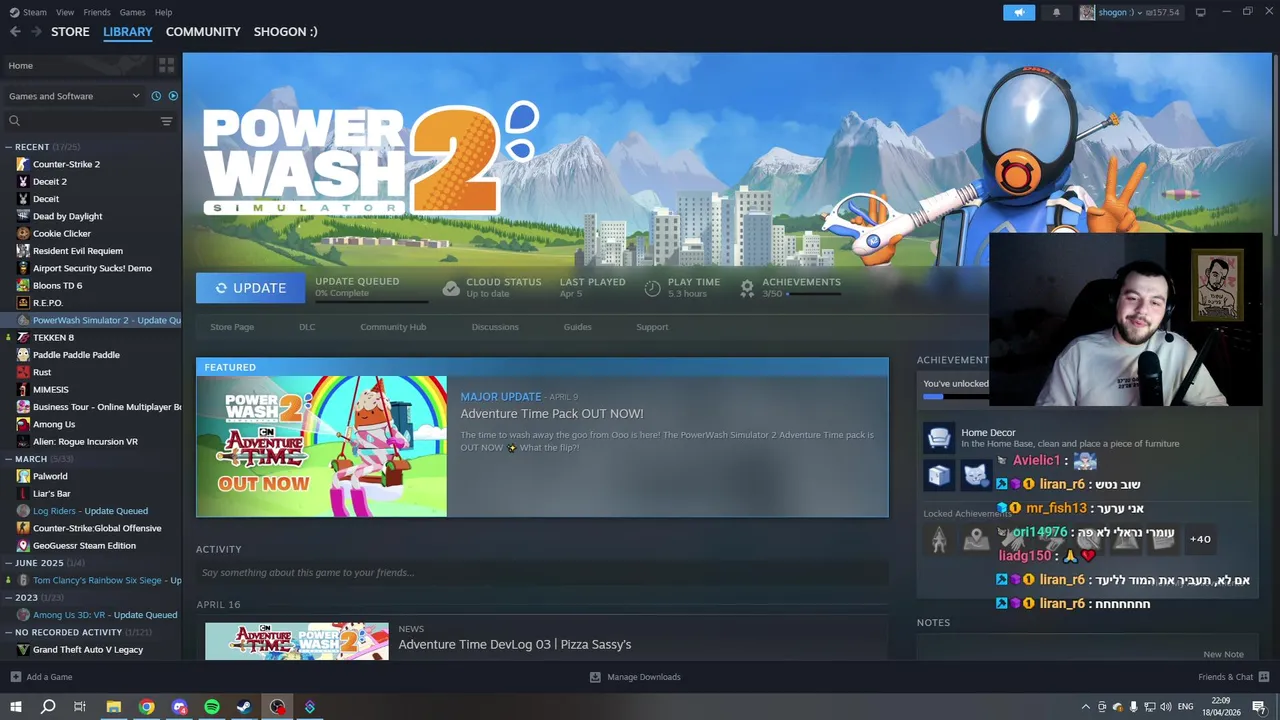
Task: Click the Add a Game plus icon
Action: [x=15, y=677]
